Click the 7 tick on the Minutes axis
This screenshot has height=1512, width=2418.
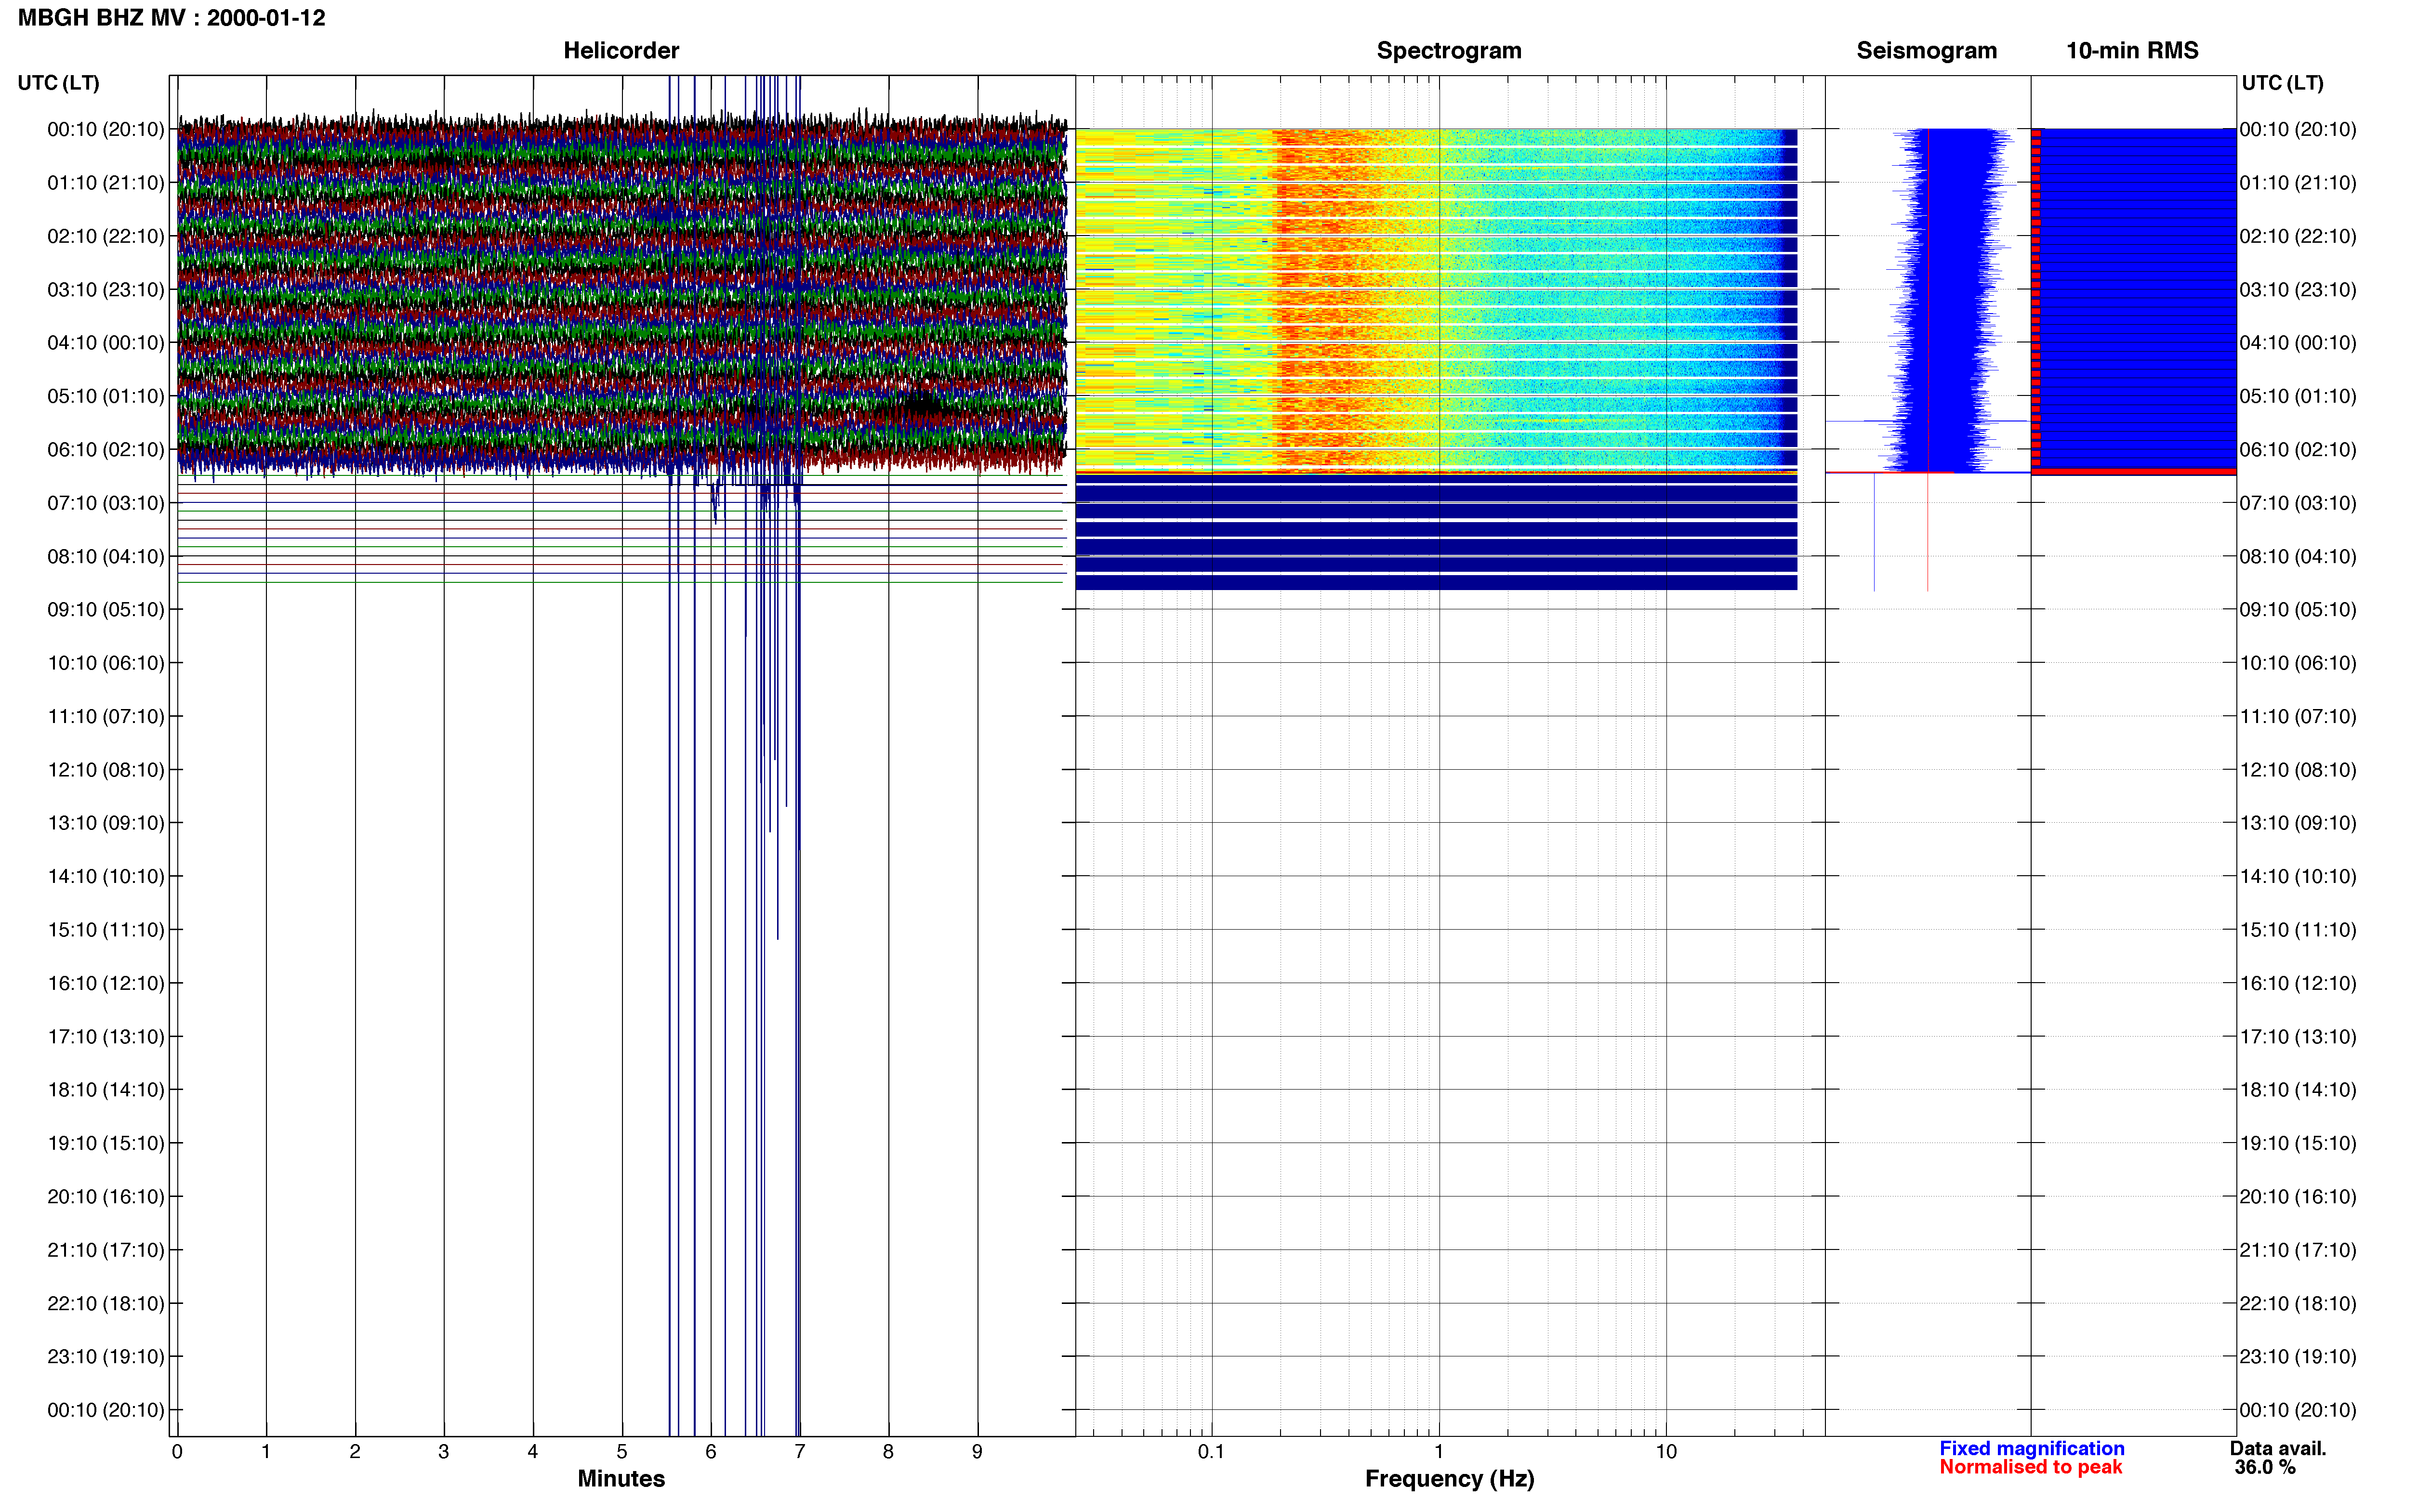coord(800,1451)
